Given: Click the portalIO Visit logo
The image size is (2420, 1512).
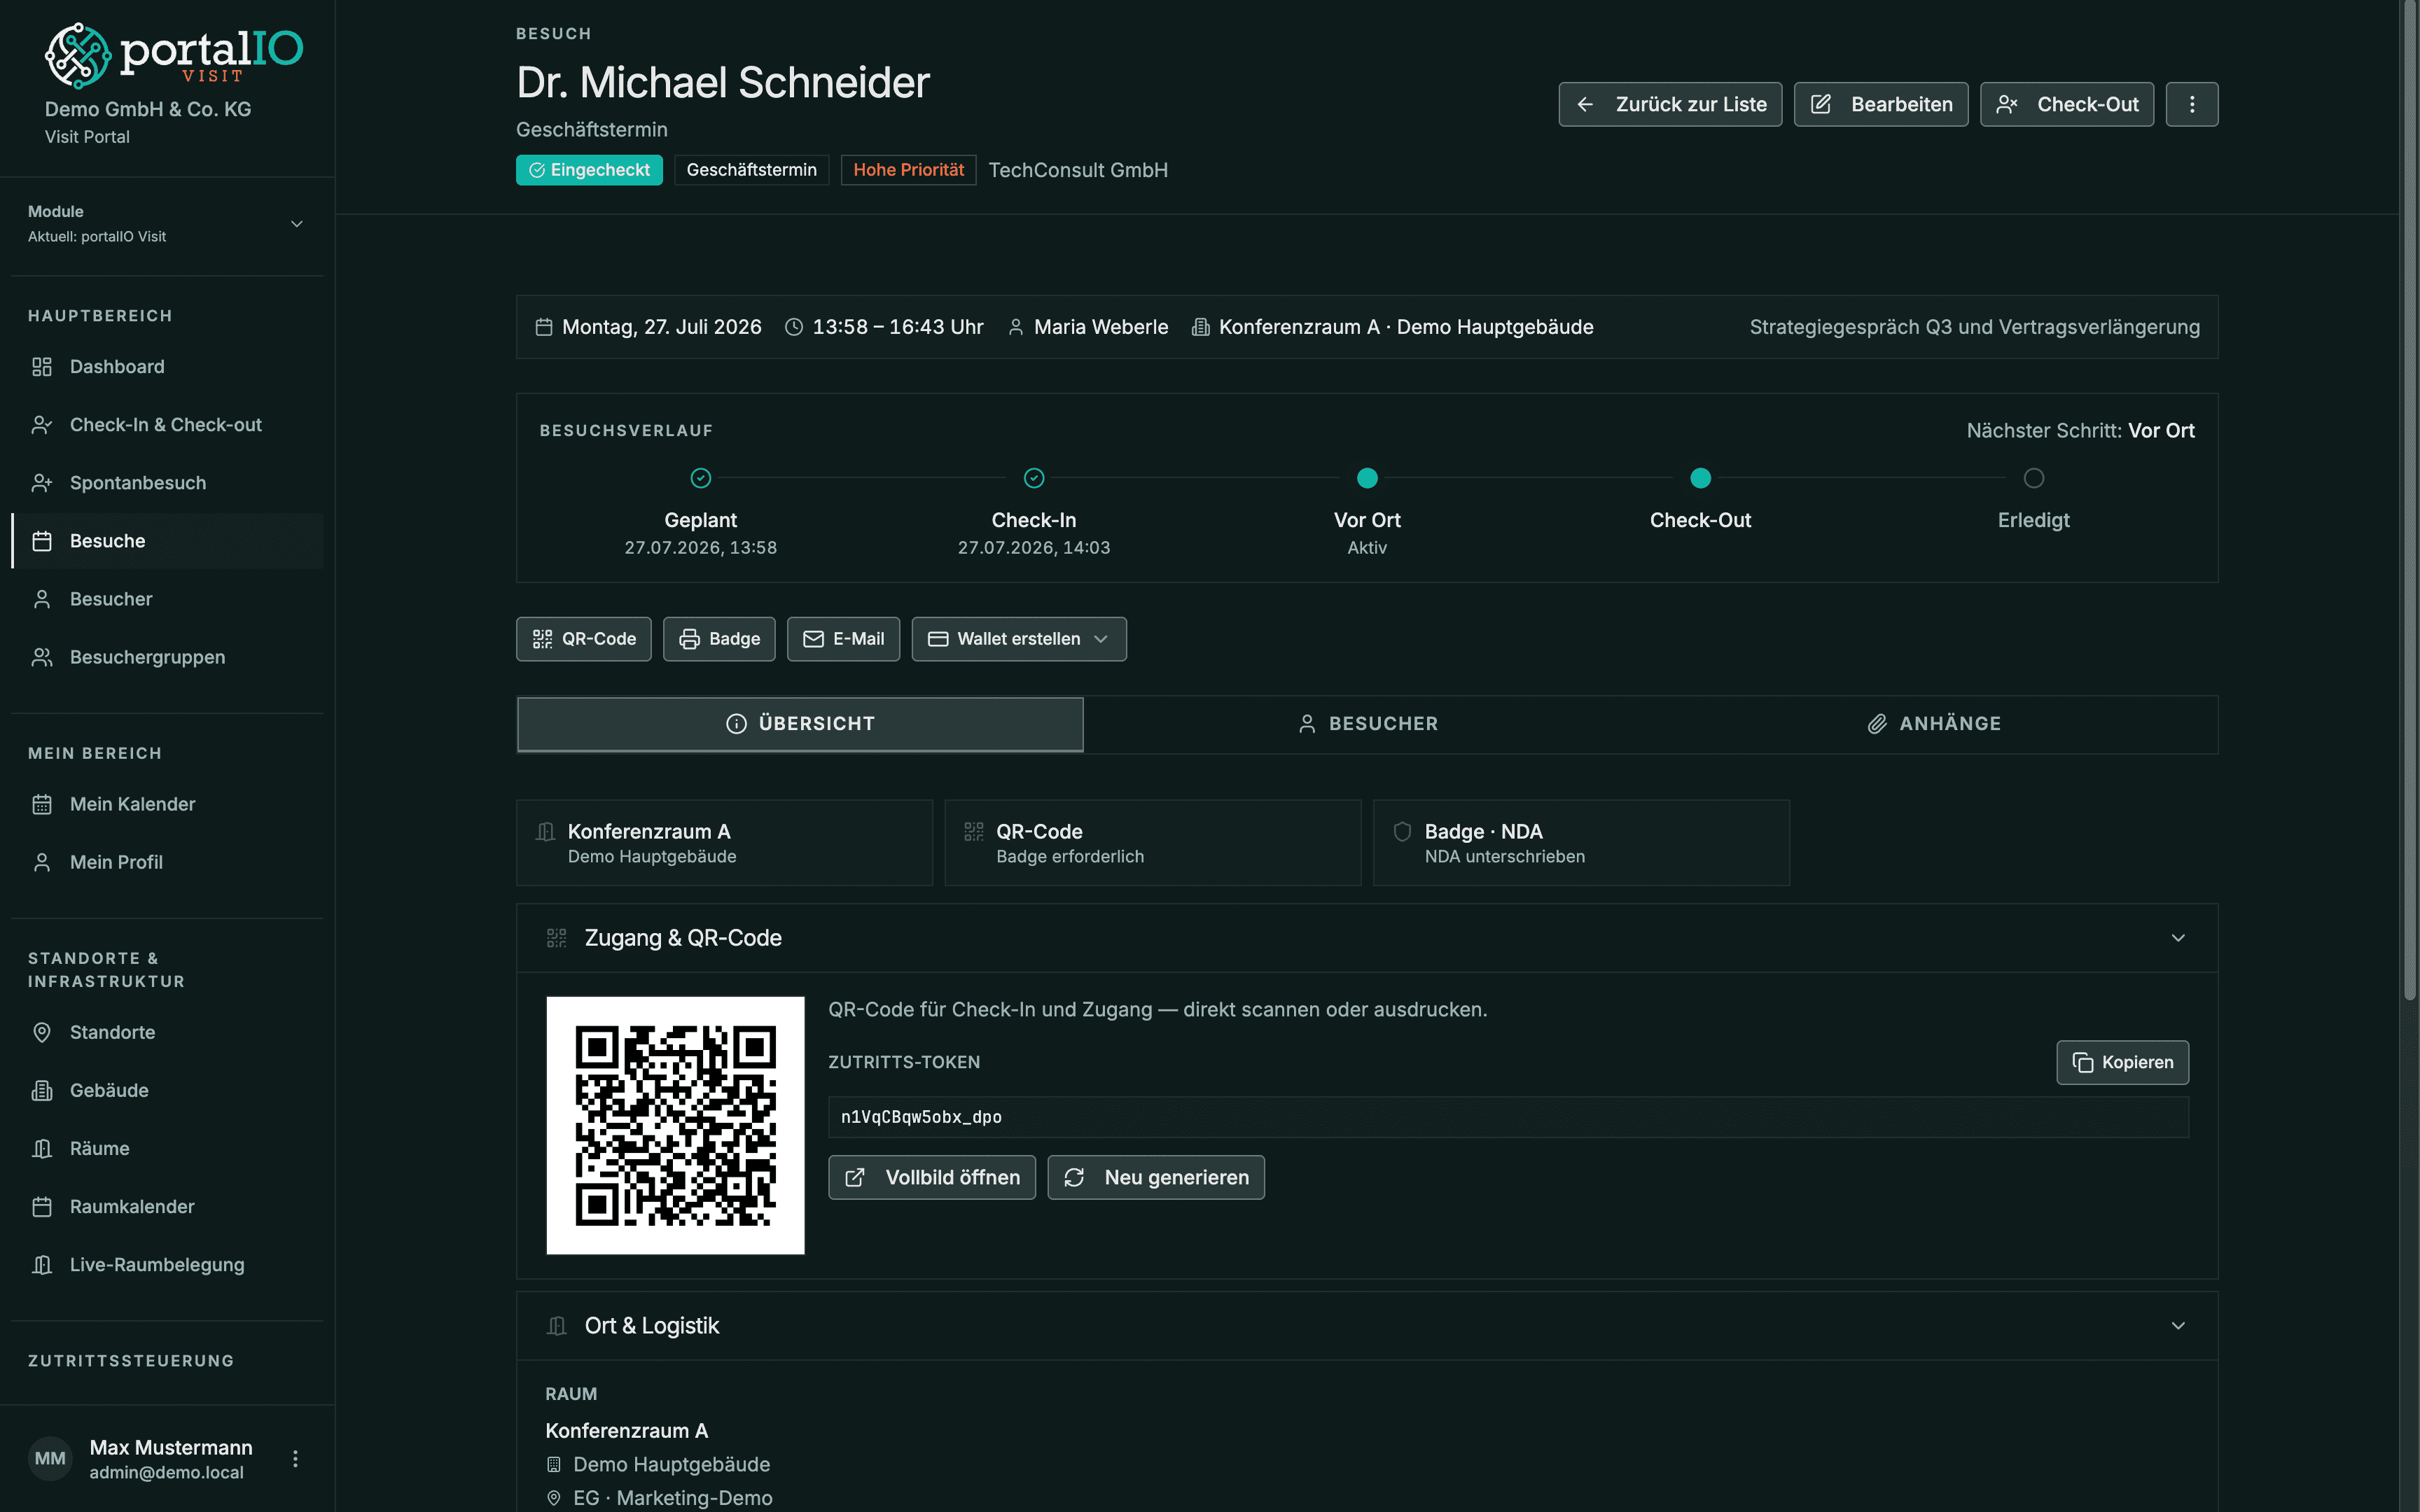Looking at the screenshot, I should tap(173, 55).
